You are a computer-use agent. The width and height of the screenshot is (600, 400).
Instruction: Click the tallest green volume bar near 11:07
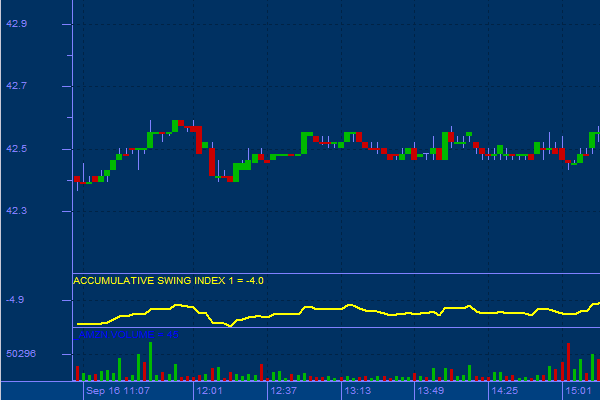[150, 361]
